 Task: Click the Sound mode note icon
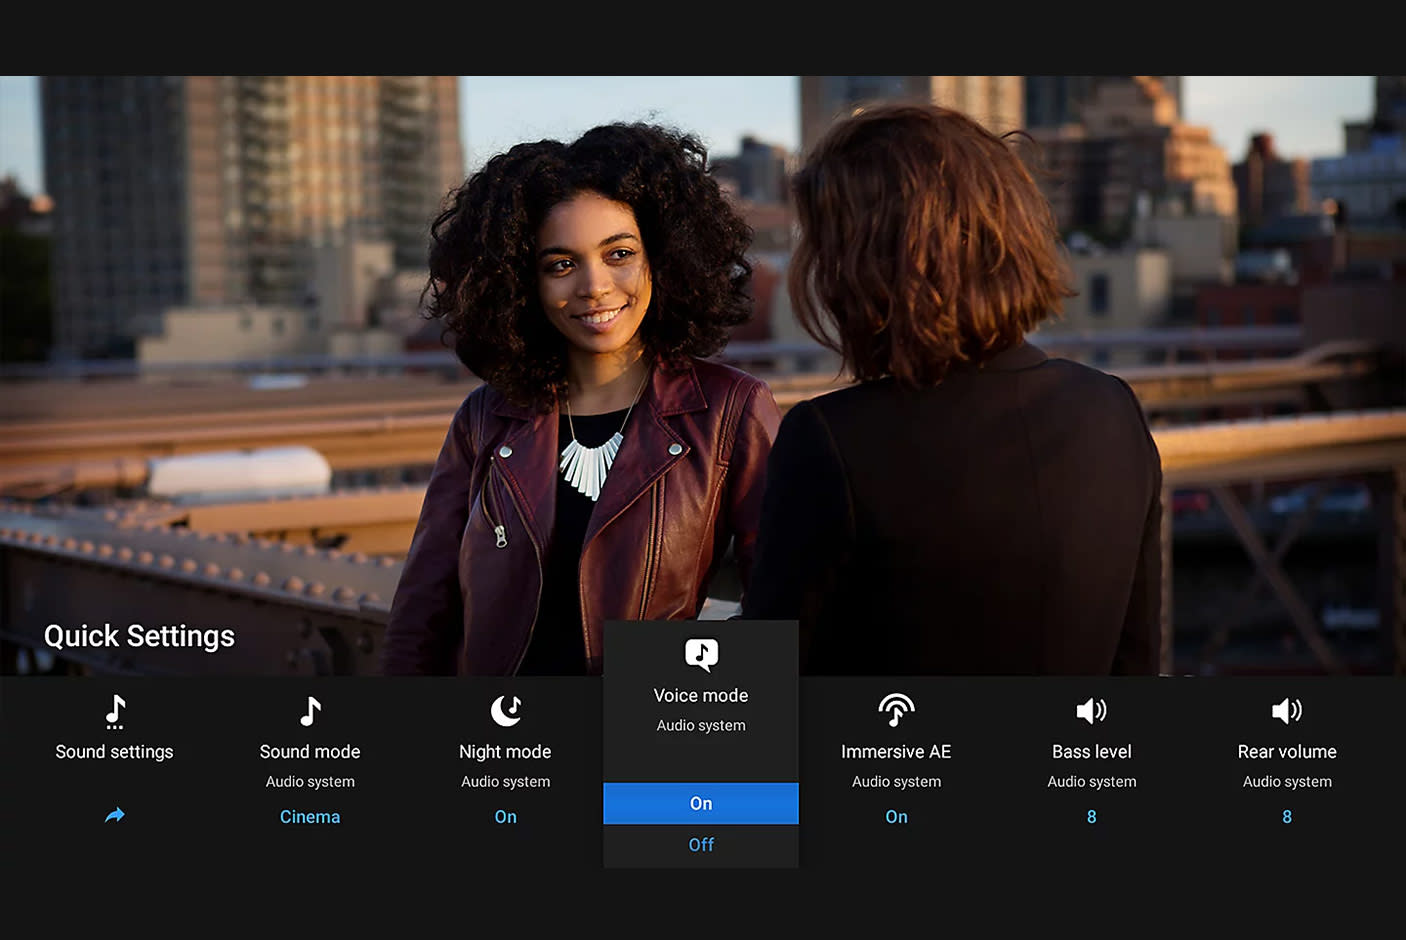(x=310, y=711)
